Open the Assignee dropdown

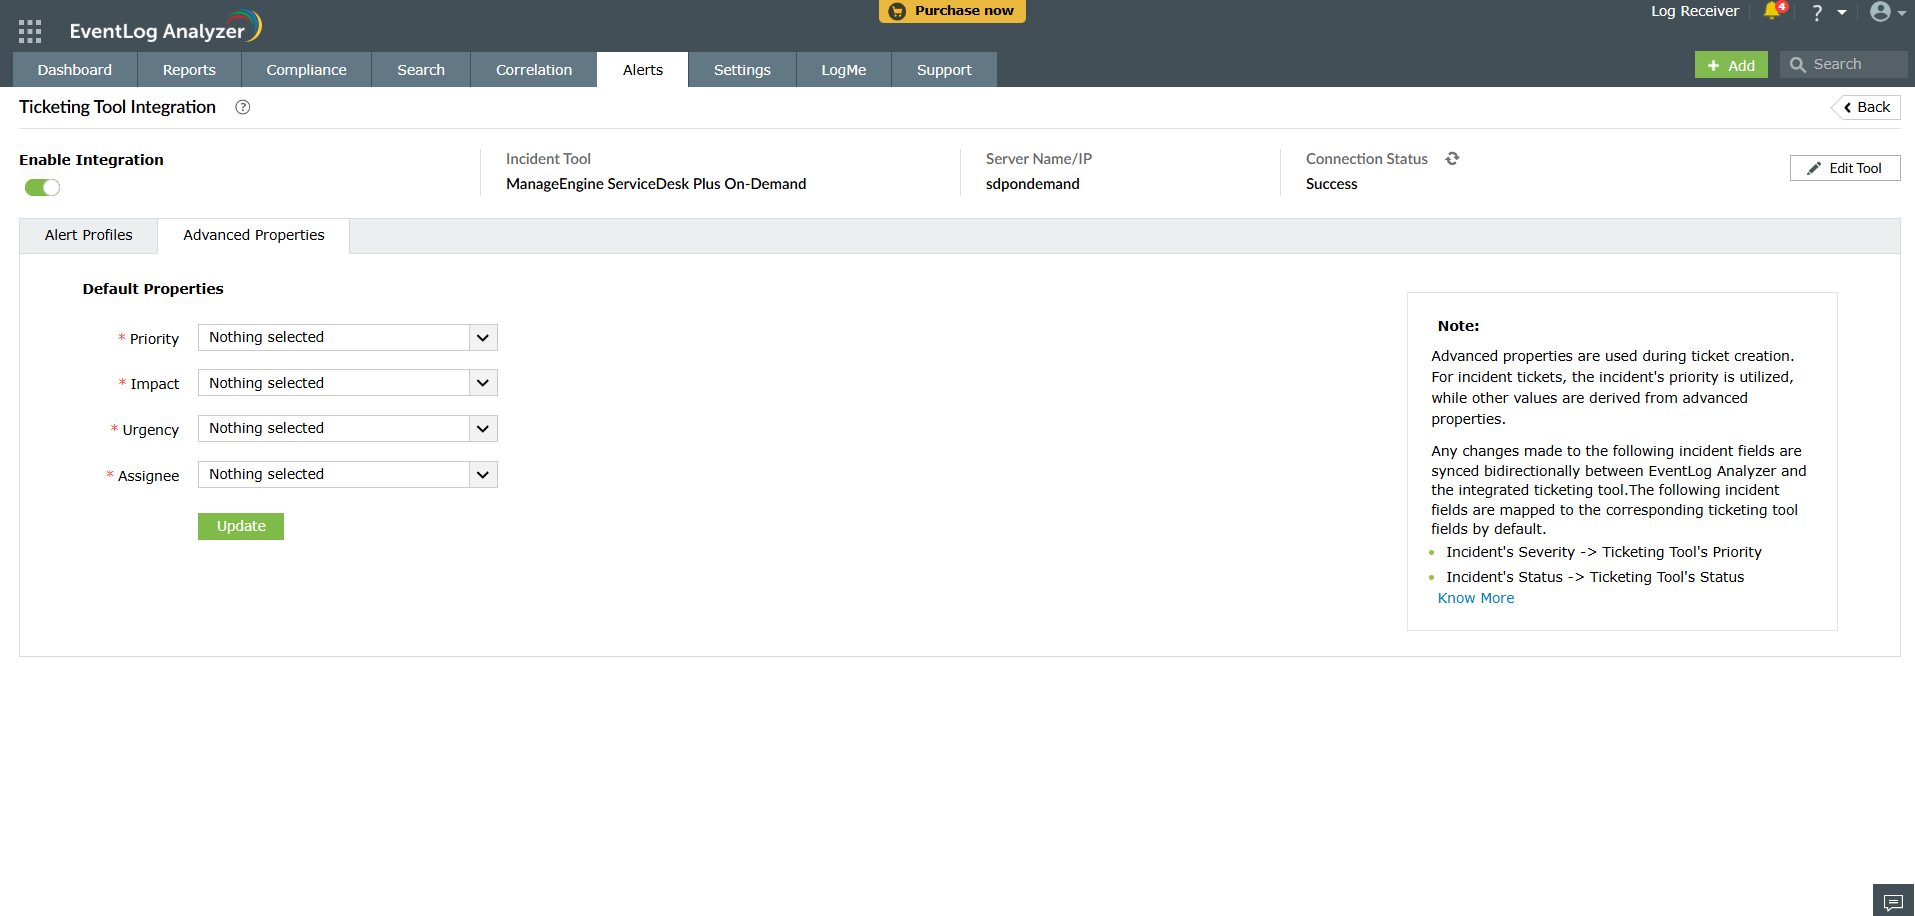coord(483,474)
